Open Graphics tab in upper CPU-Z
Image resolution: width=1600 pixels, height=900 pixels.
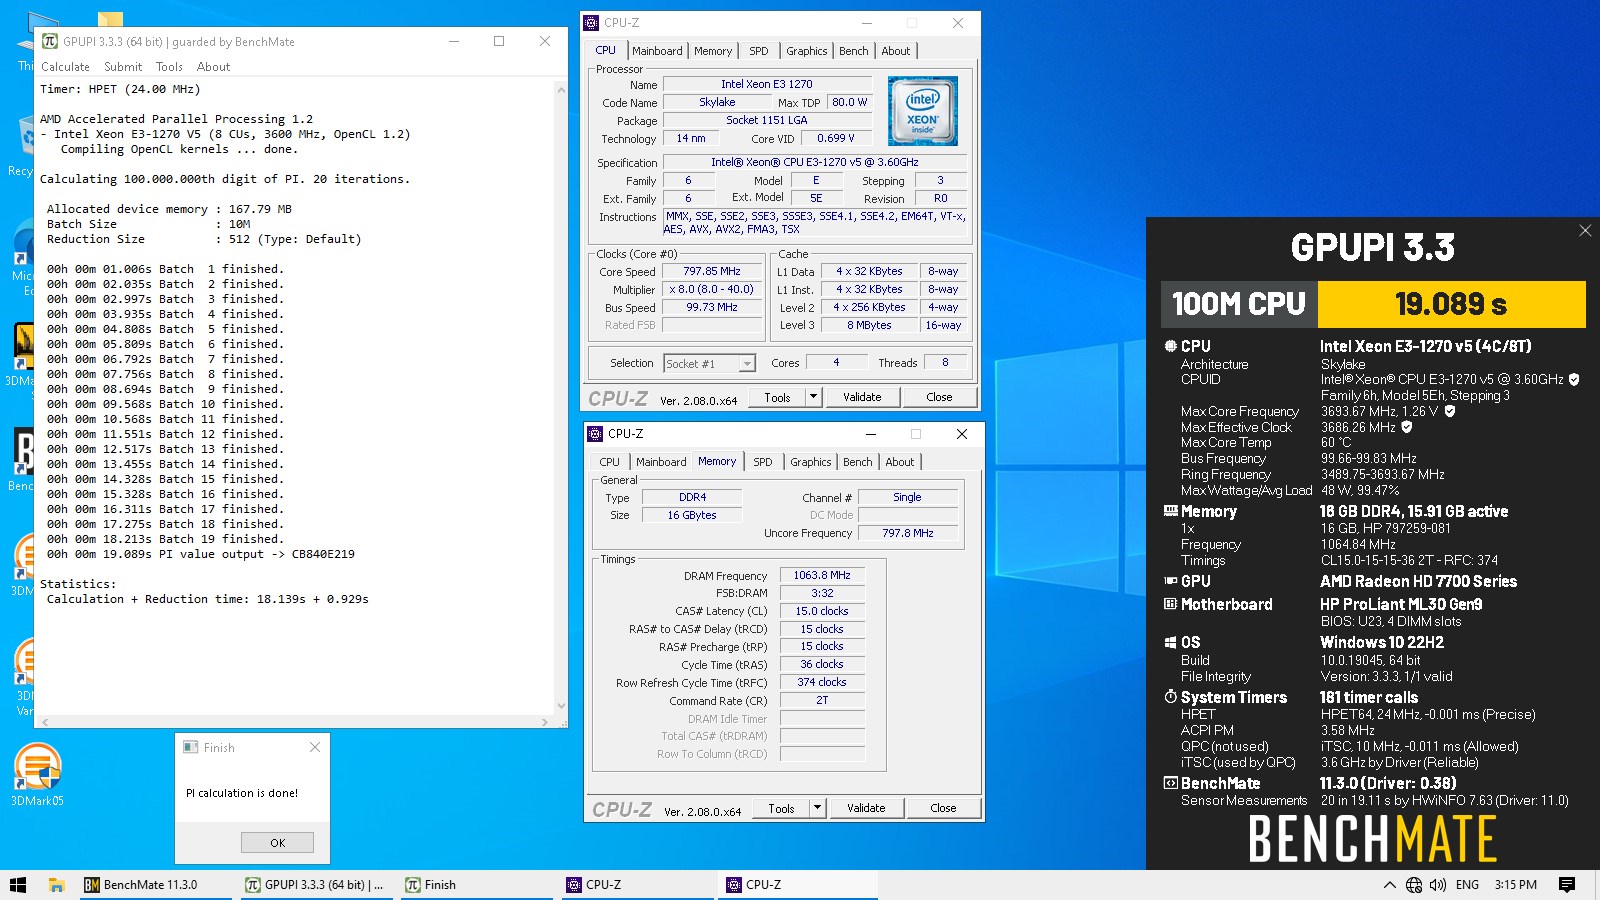coord(806,51)
